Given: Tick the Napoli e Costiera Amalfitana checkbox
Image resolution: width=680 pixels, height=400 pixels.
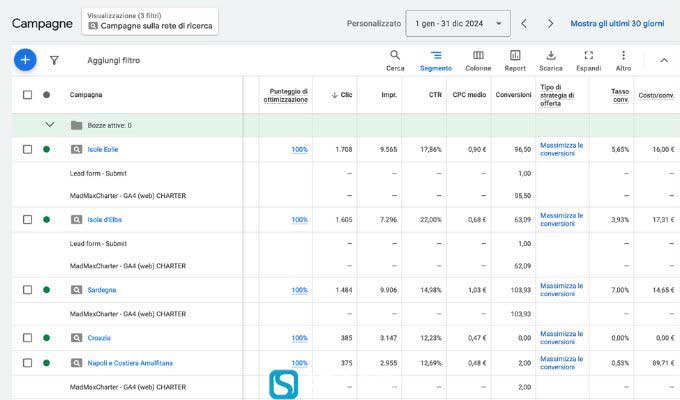Looking at the screenshot, I should (27, 363).
